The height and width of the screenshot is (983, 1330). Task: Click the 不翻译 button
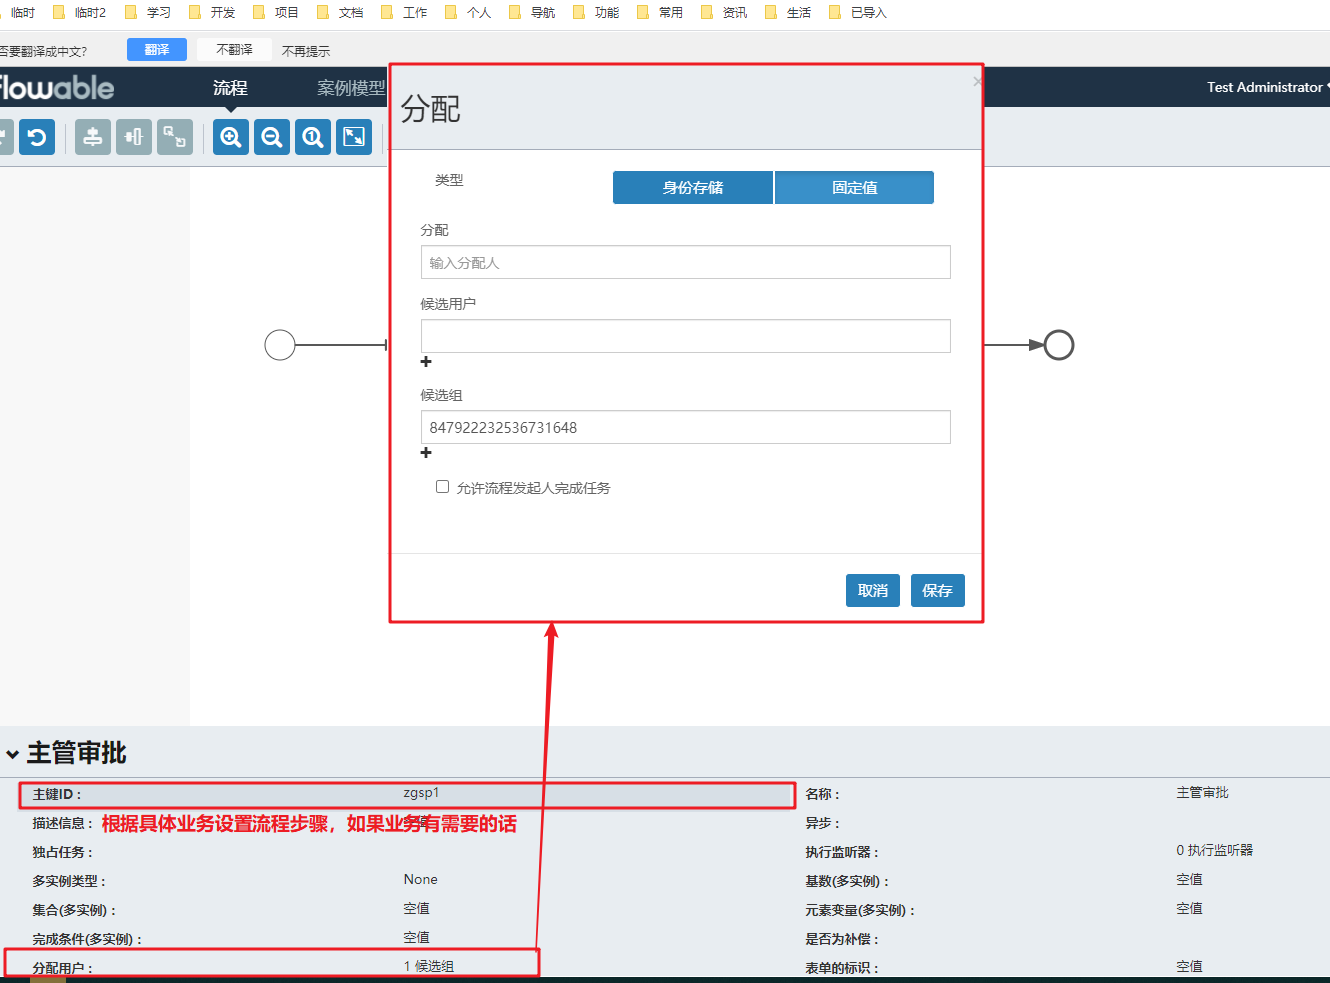point(234,50)
